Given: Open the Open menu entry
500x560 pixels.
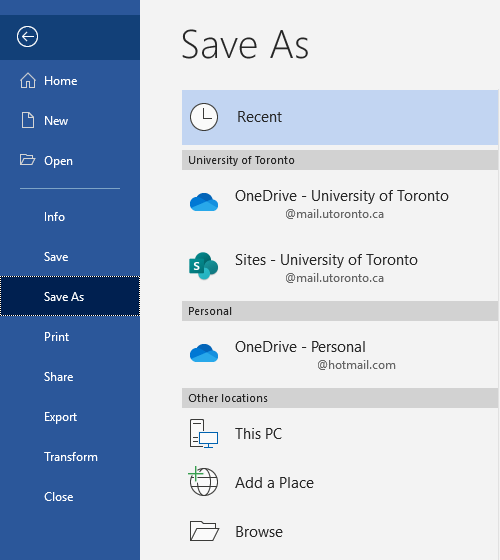Looking at the screenshot, I should click(70, 161).
